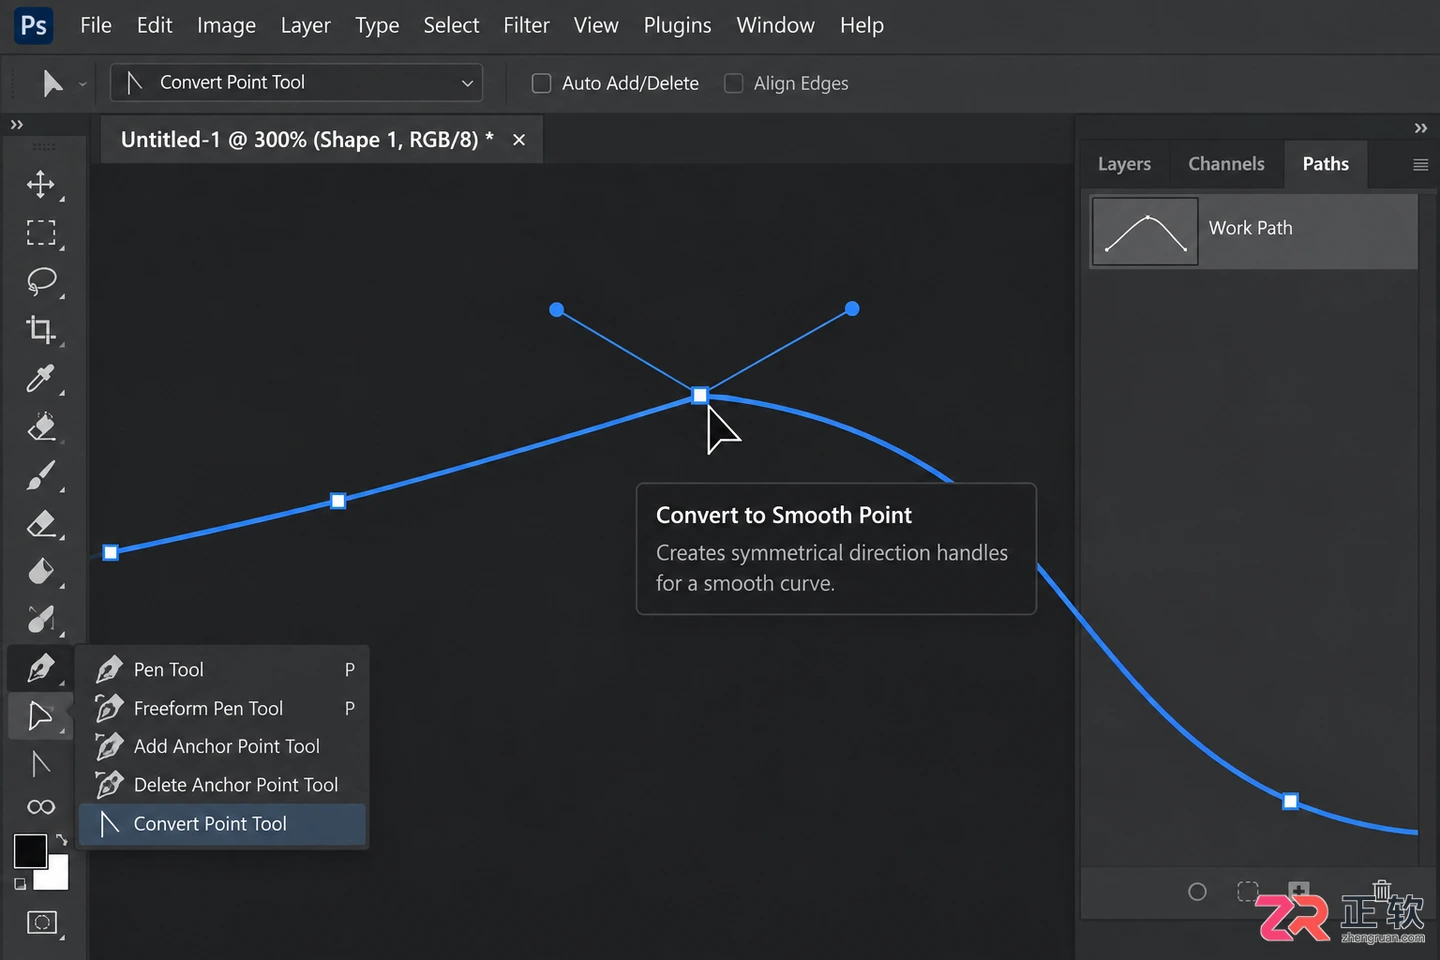Choose Delete Anchor Point Tool
This screenshot has width=1440, height=960.
223,785
